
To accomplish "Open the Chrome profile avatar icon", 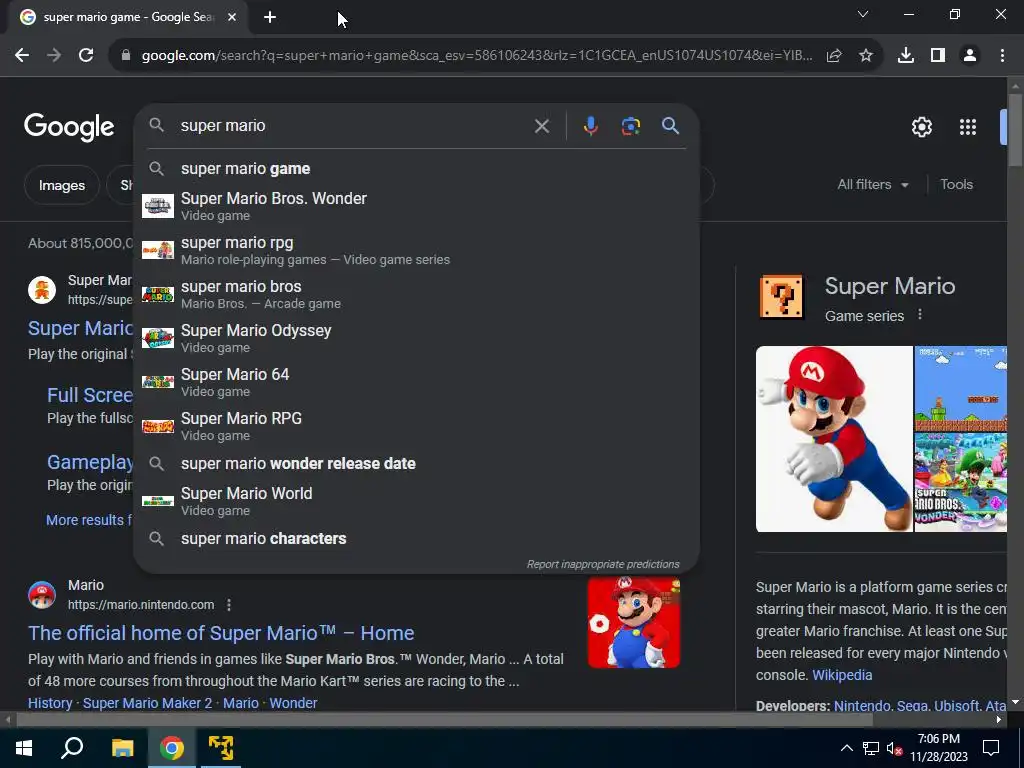I will [x=970, y=56].
